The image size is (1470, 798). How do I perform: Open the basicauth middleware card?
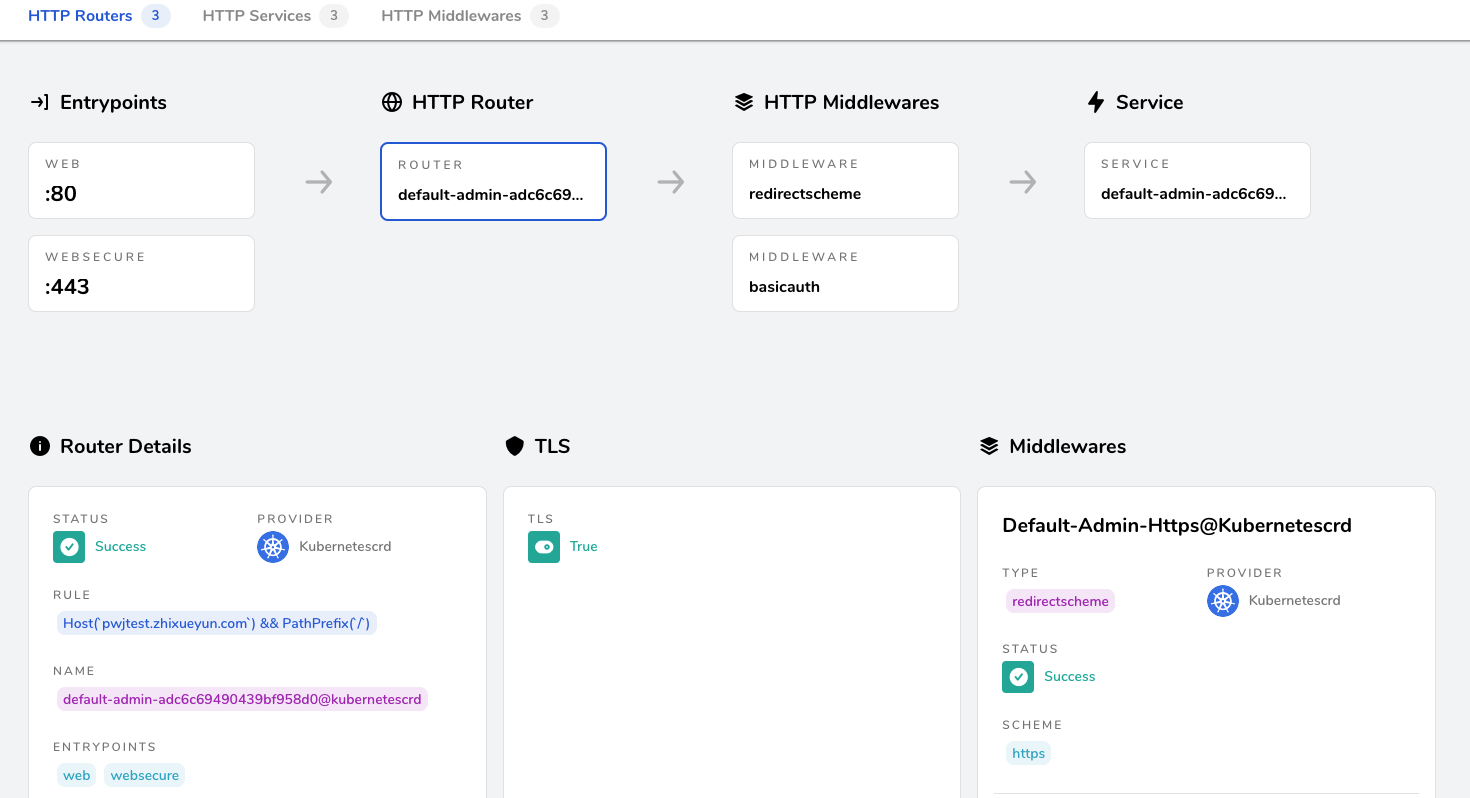(845, 273)
